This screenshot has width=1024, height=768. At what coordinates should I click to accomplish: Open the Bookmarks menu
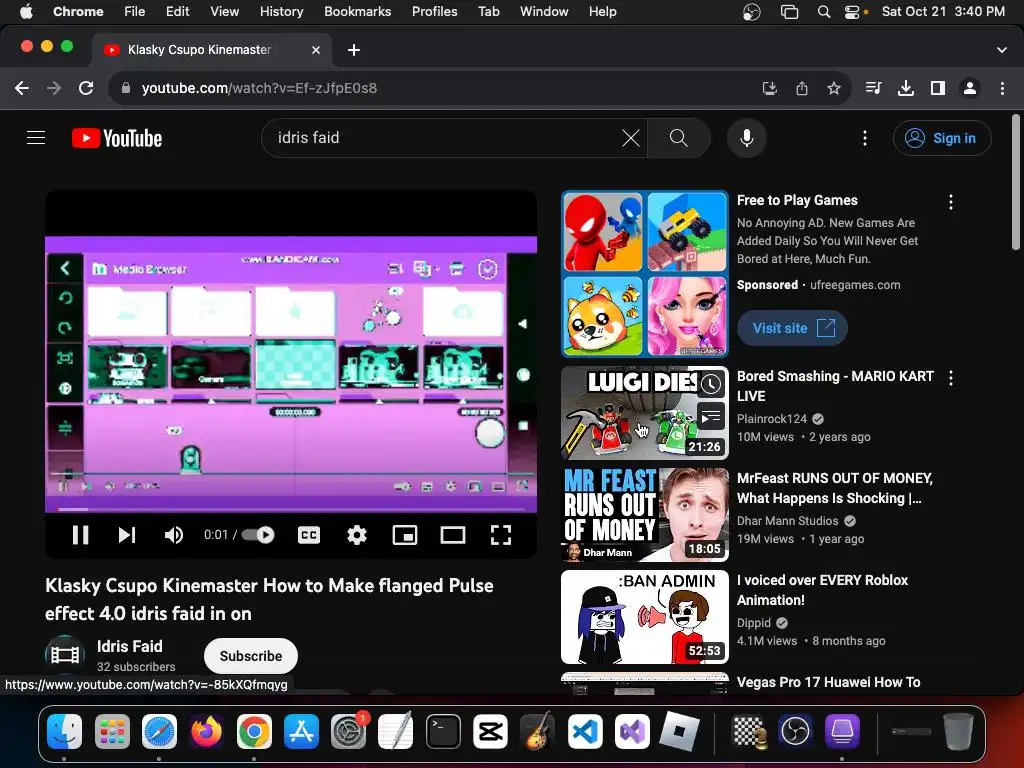pos(357,11)
